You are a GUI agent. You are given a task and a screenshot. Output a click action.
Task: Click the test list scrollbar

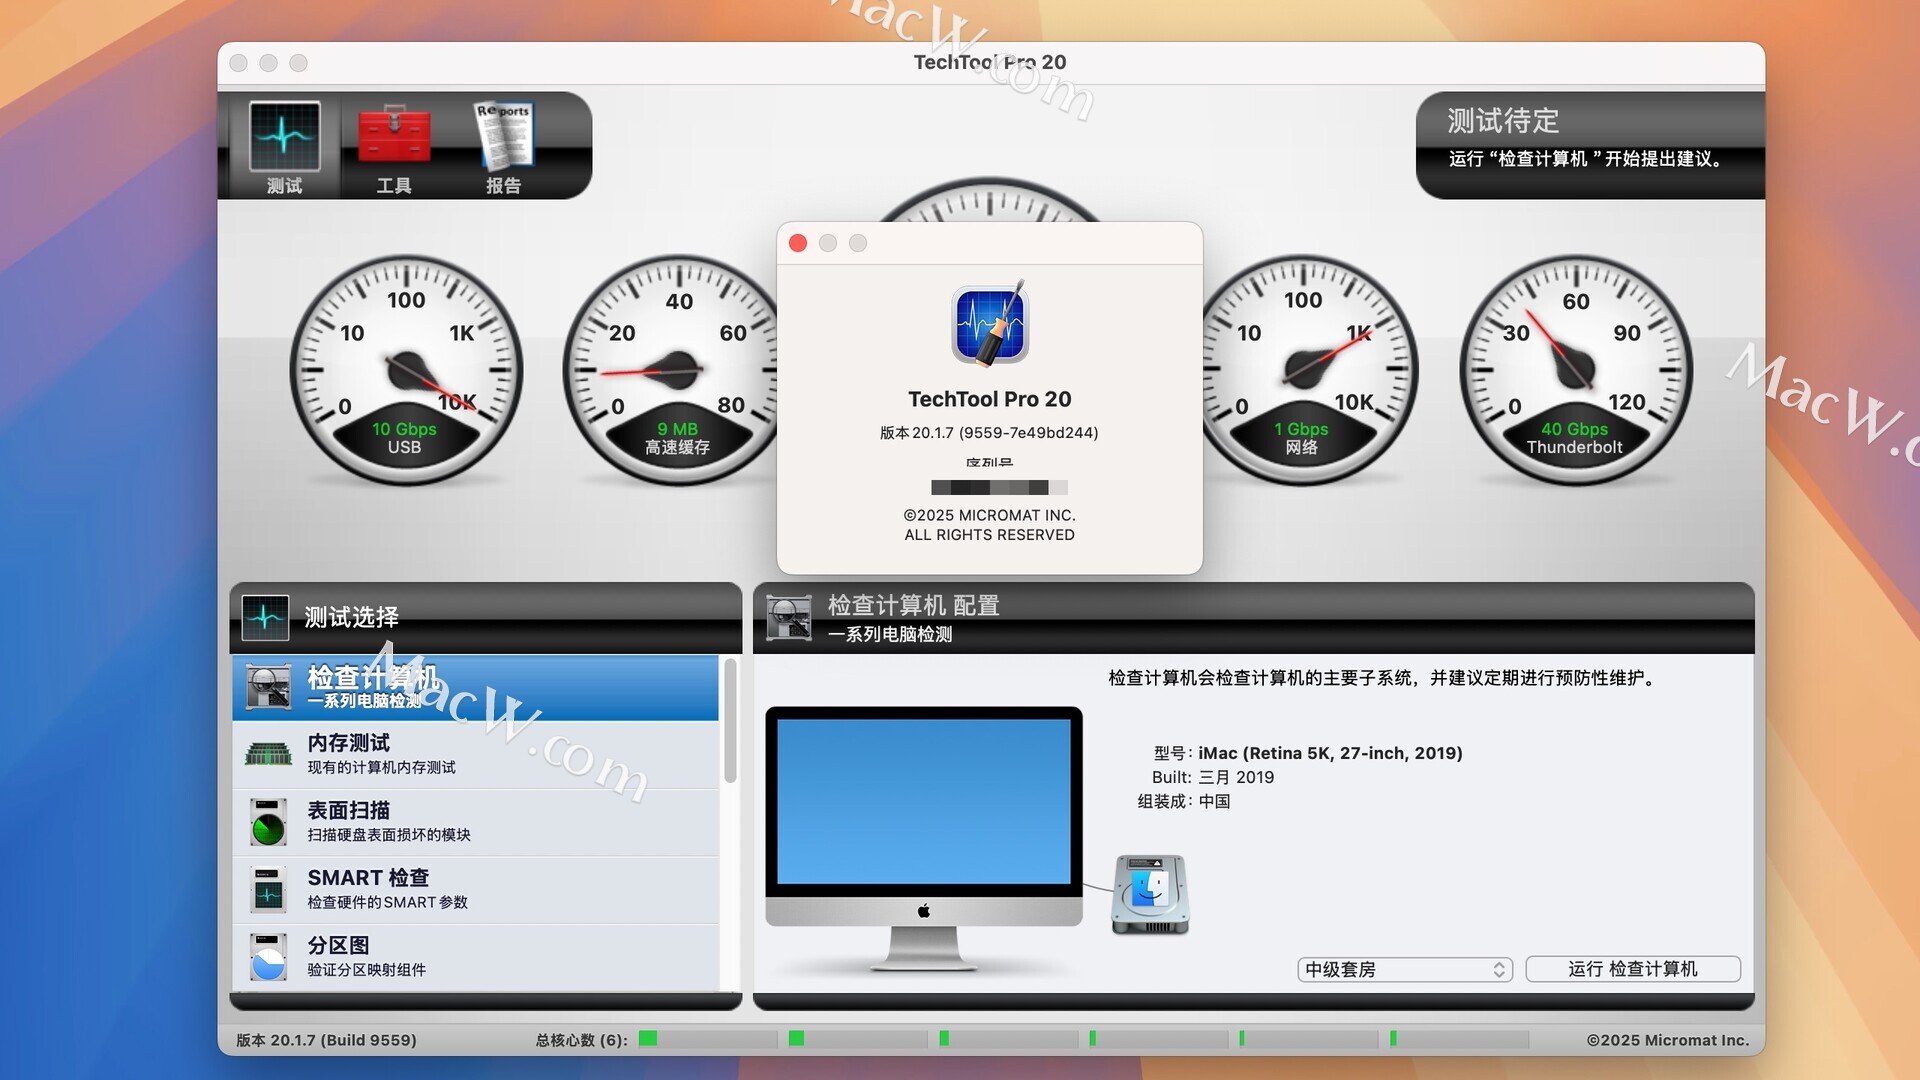(730, 721)
